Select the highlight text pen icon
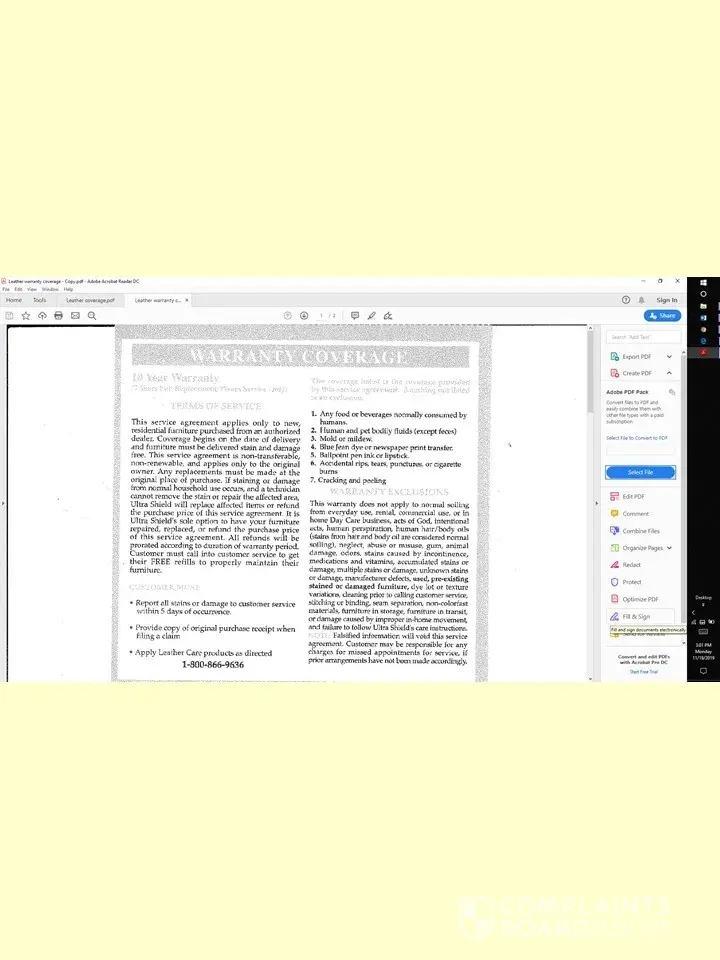 tap(372, 316)
